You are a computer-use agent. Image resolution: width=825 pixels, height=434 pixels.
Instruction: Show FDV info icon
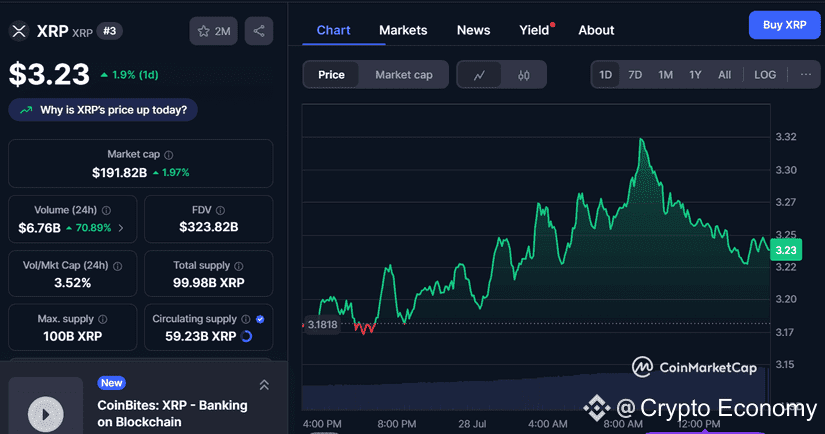pyautogui.click(x=220, y=210)
